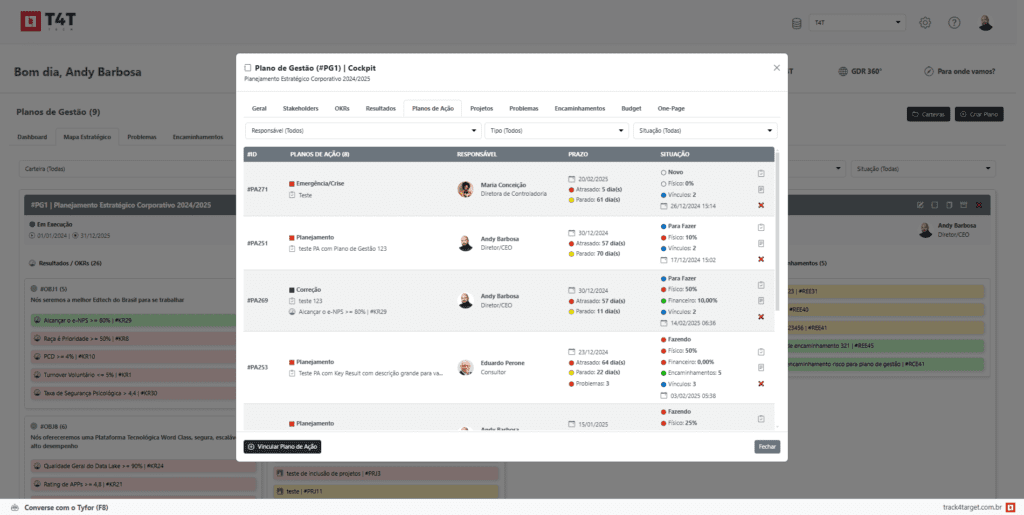Open the Tipo (Todos) dropdown
Viewport: 1024px width, 515px height.
tap(556, 130)
